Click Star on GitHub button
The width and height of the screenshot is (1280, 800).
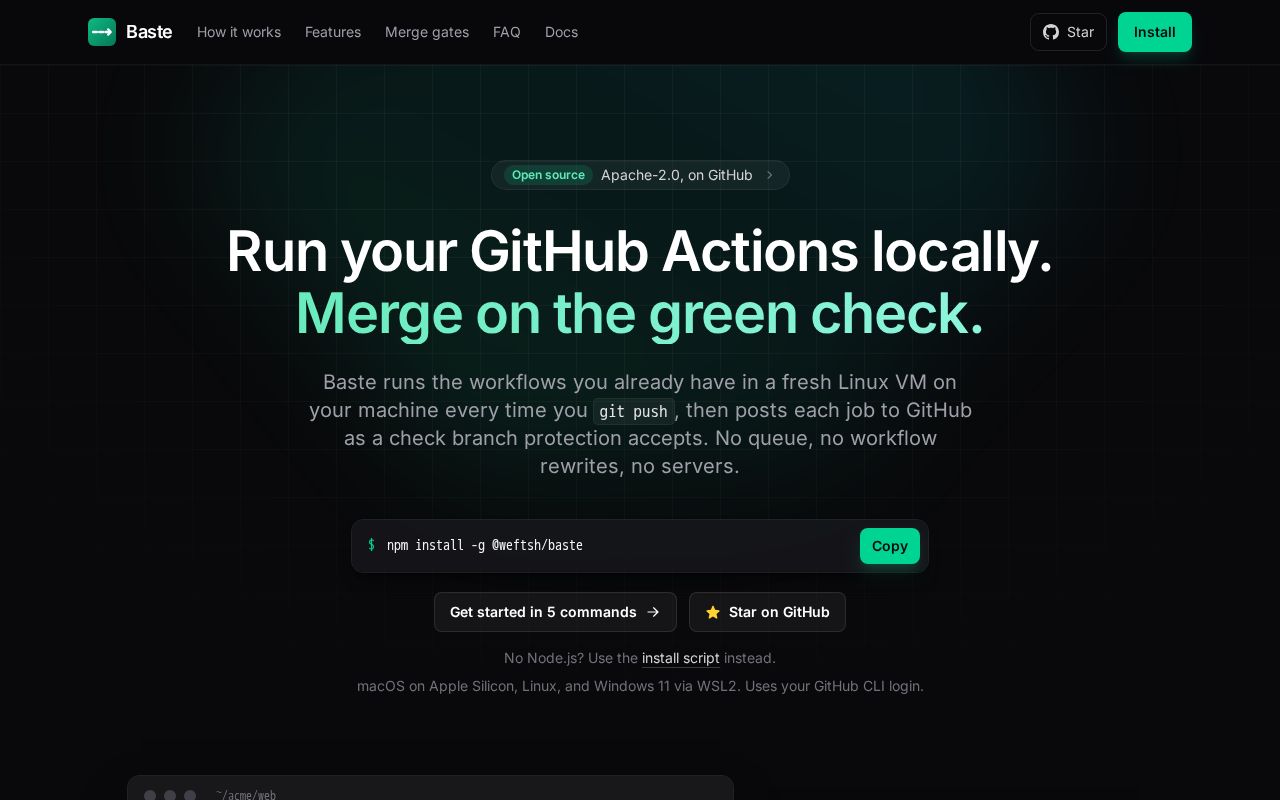(767, 612)
